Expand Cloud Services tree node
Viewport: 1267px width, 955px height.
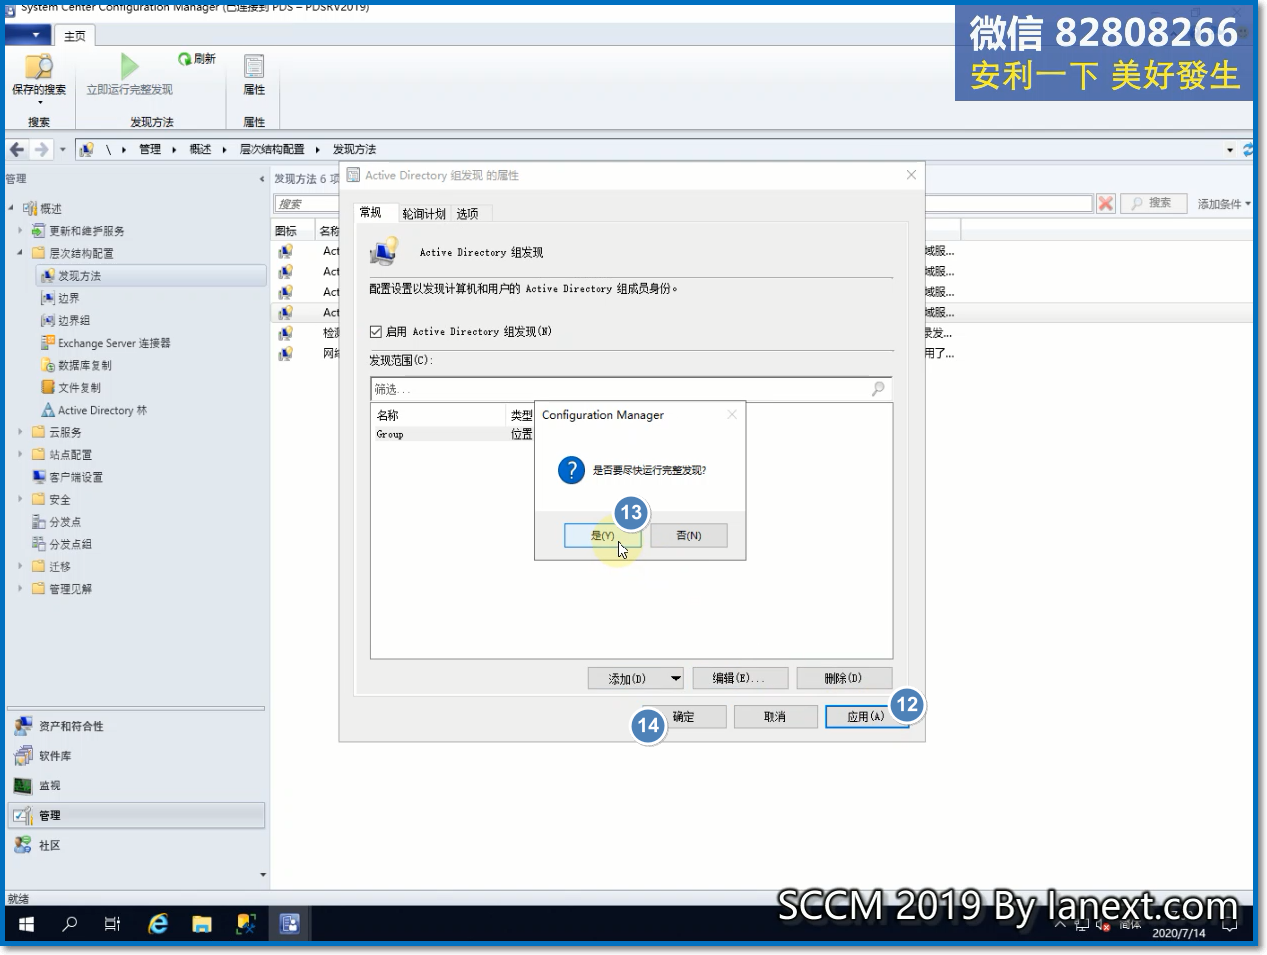tap(20, 432)
